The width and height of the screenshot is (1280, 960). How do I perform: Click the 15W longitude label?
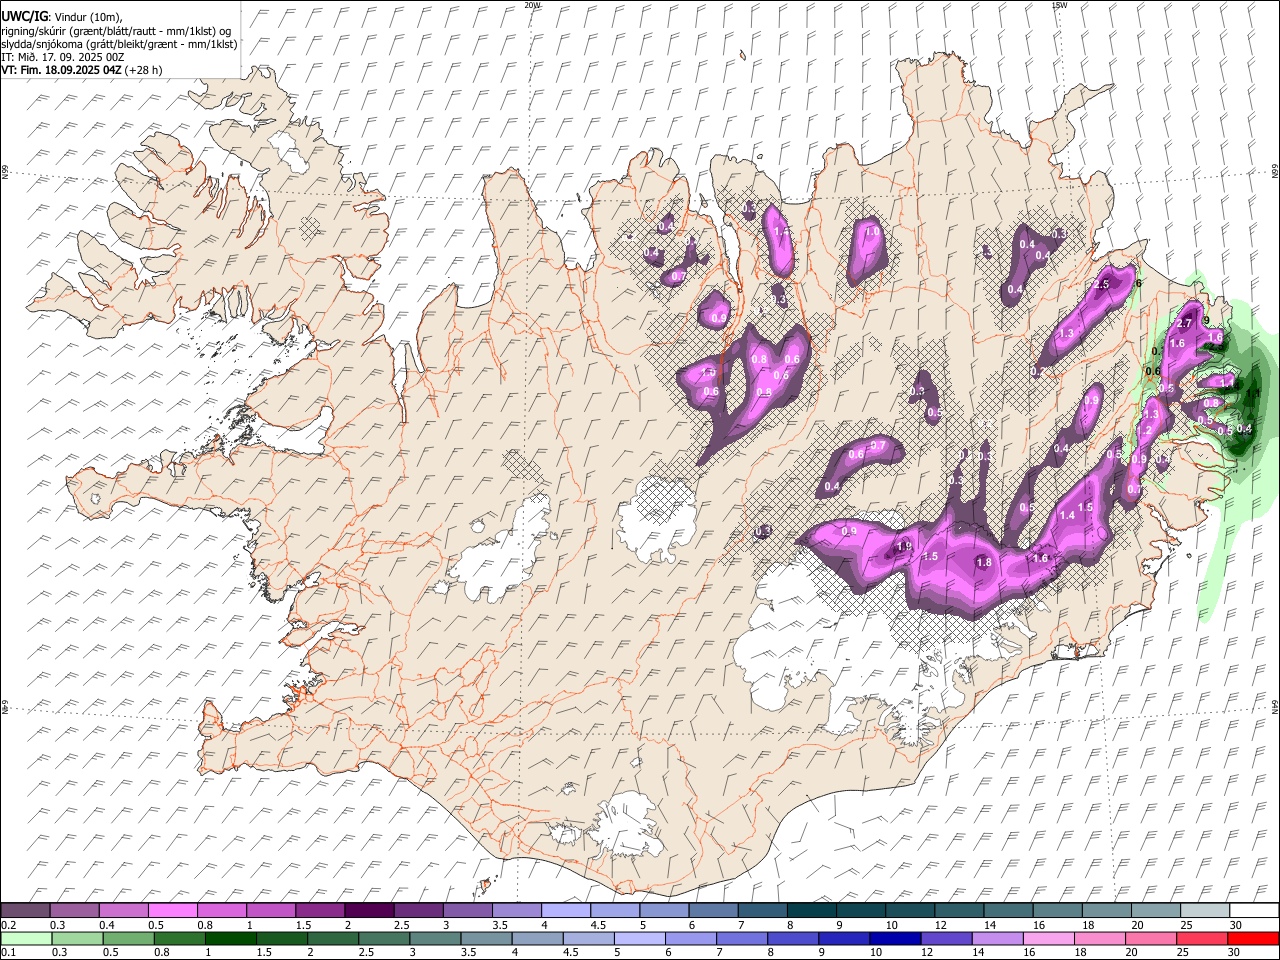click(1059, 5)
